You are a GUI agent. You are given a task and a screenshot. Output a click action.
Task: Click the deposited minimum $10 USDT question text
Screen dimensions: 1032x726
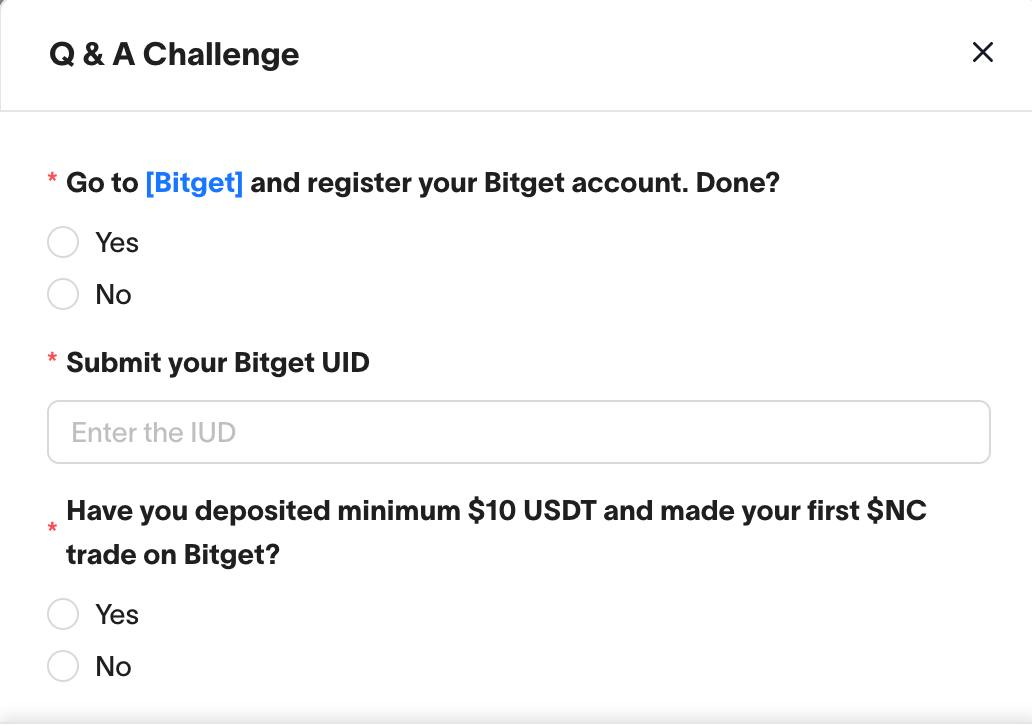496,532
